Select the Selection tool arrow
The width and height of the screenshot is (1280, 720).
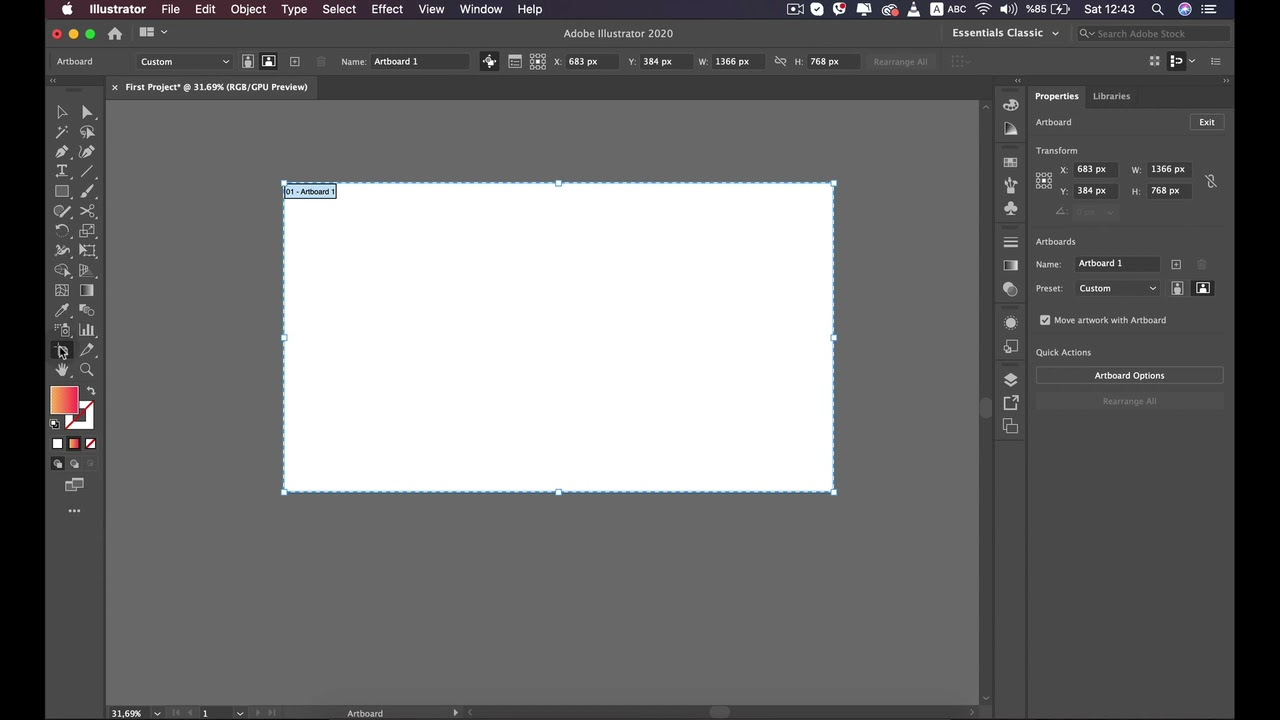point(62,112)
